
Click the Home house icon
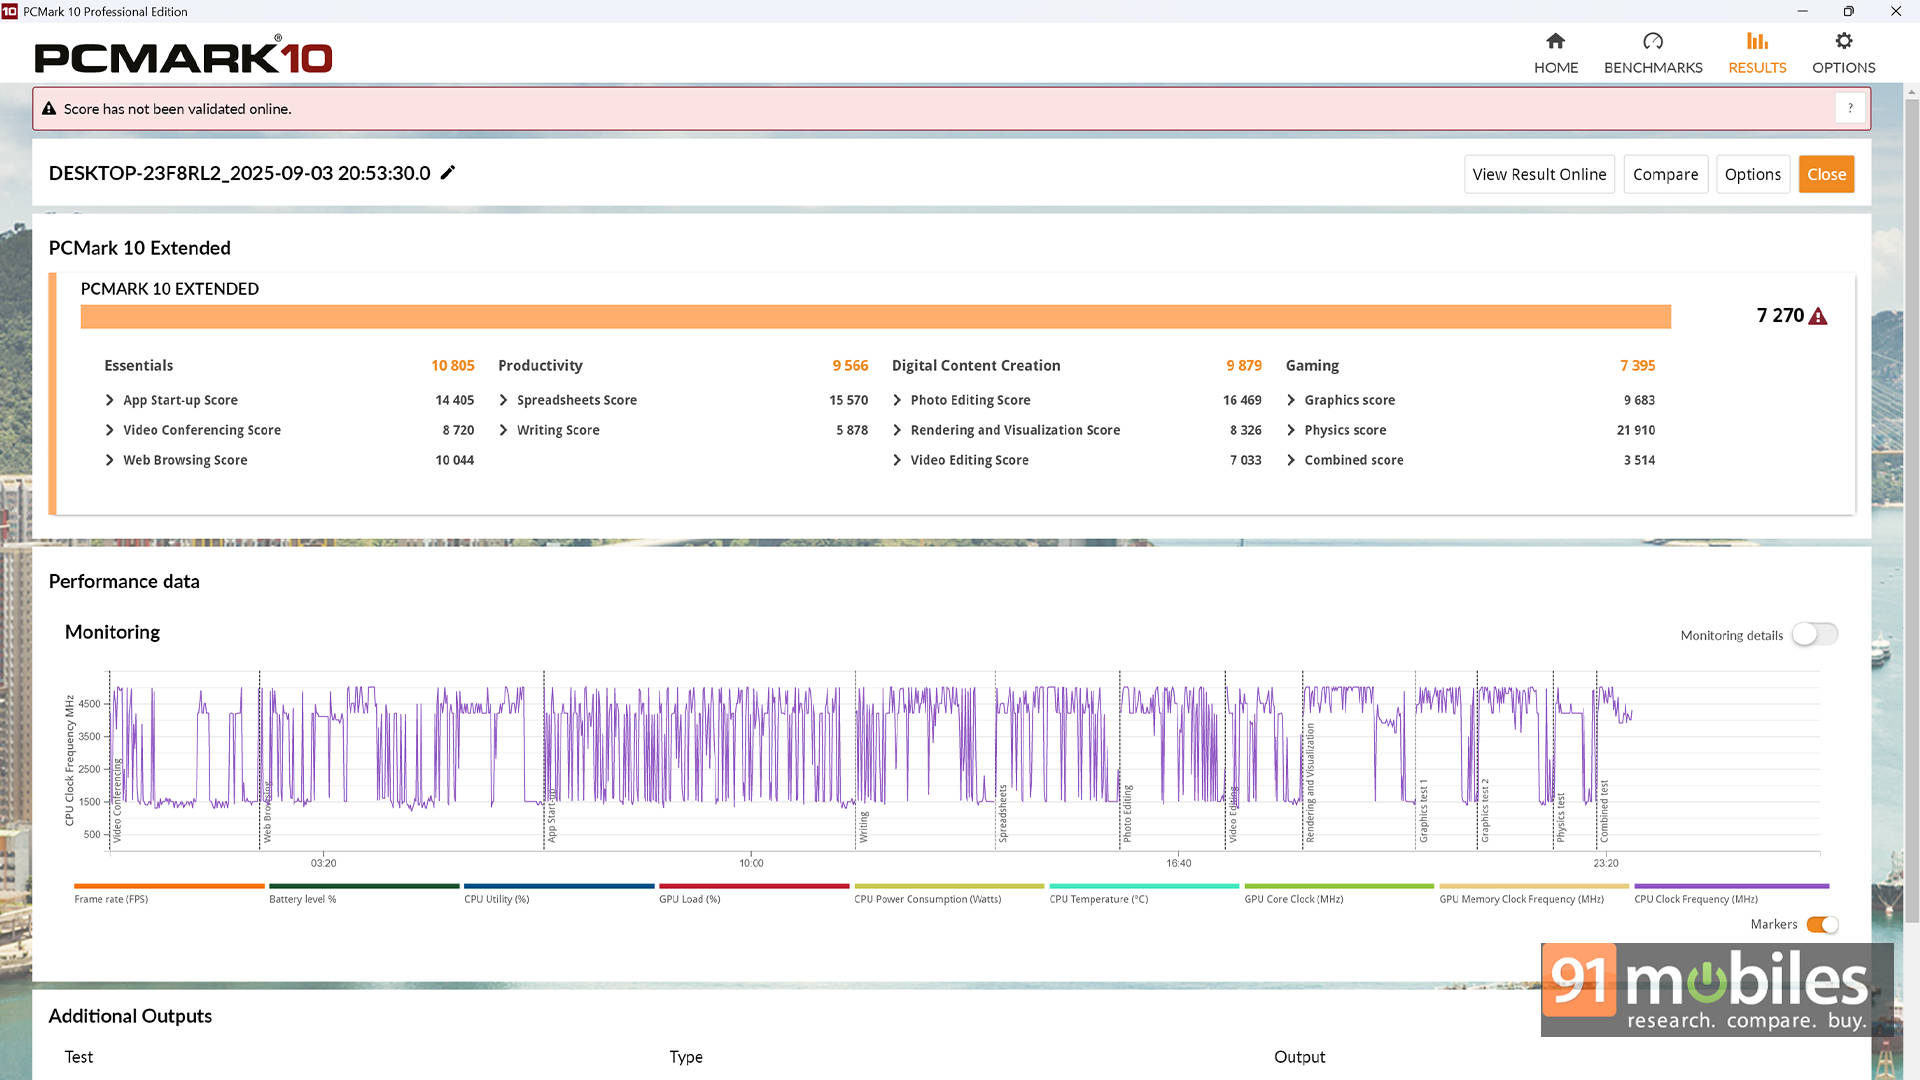[x=1555, y=41]
